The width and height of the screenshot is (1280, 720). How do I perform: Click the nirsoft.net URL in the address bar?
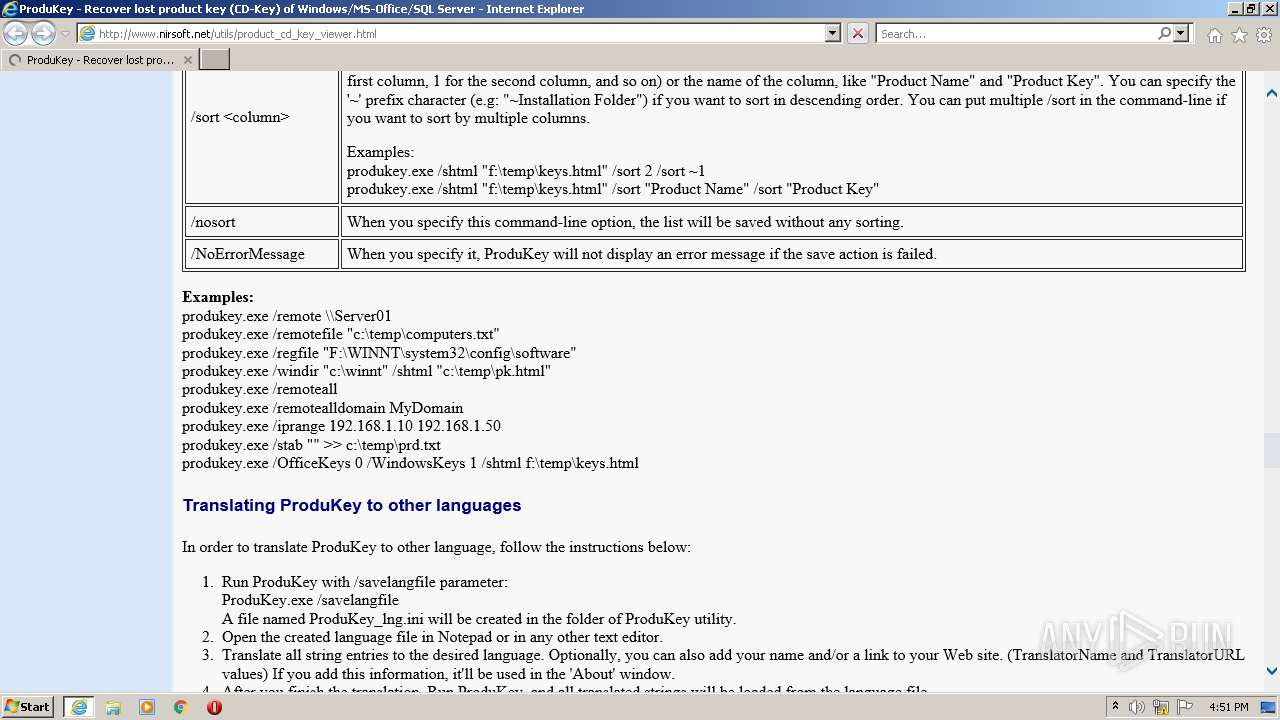click(x=237, y=34)
